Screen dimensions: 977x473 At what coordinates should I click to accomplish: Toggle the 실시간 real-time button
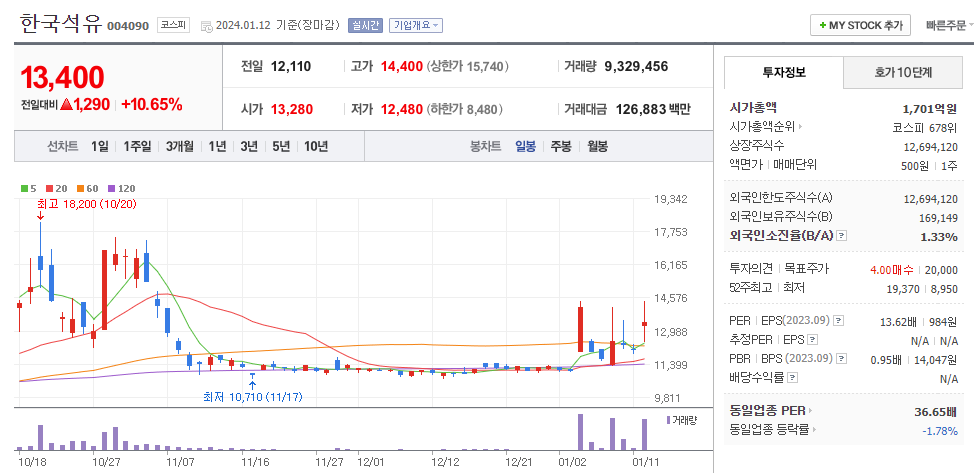[366, 26]
